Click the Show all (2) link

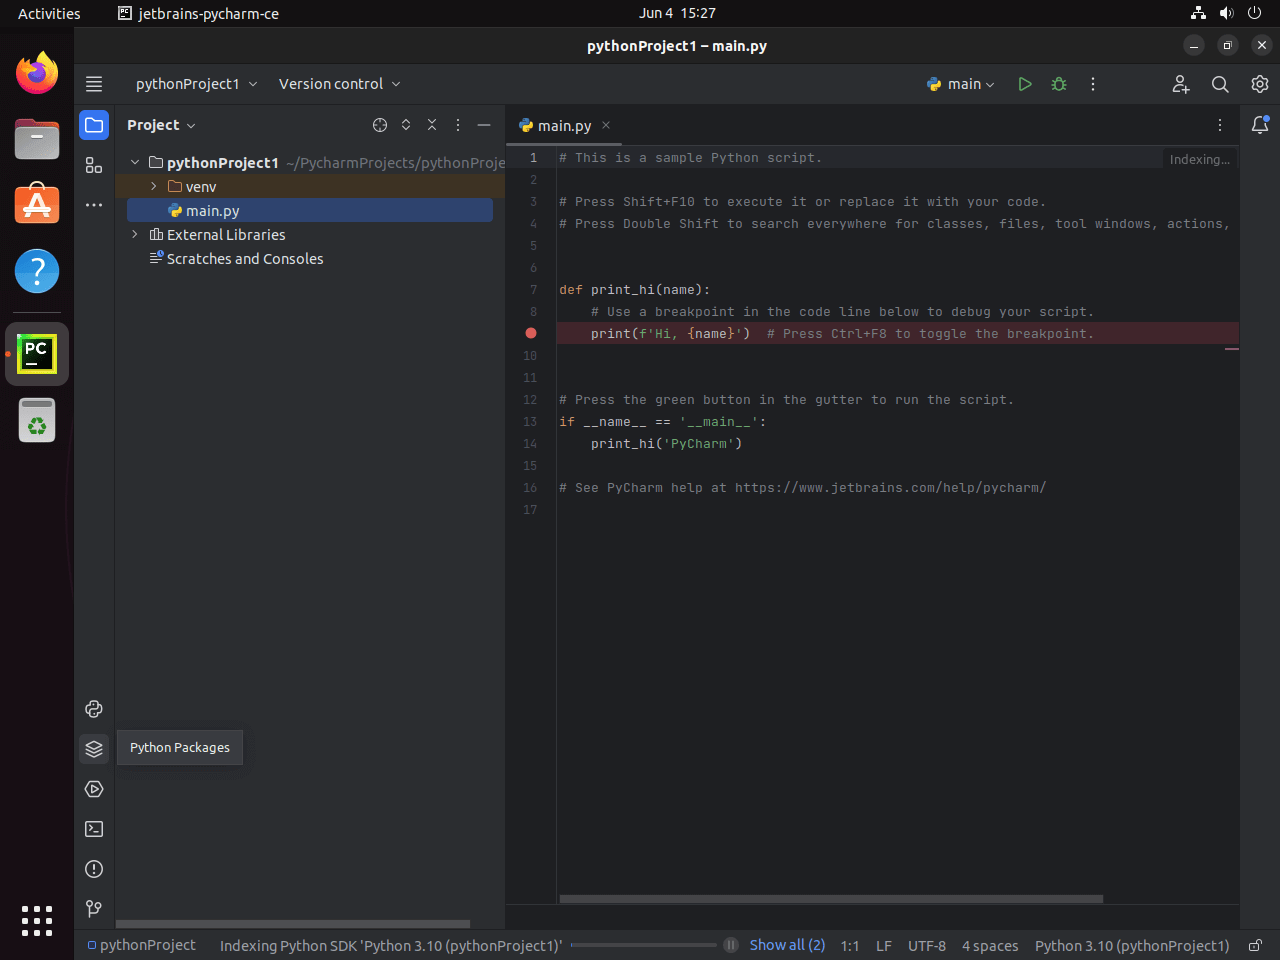coord(787,945)
